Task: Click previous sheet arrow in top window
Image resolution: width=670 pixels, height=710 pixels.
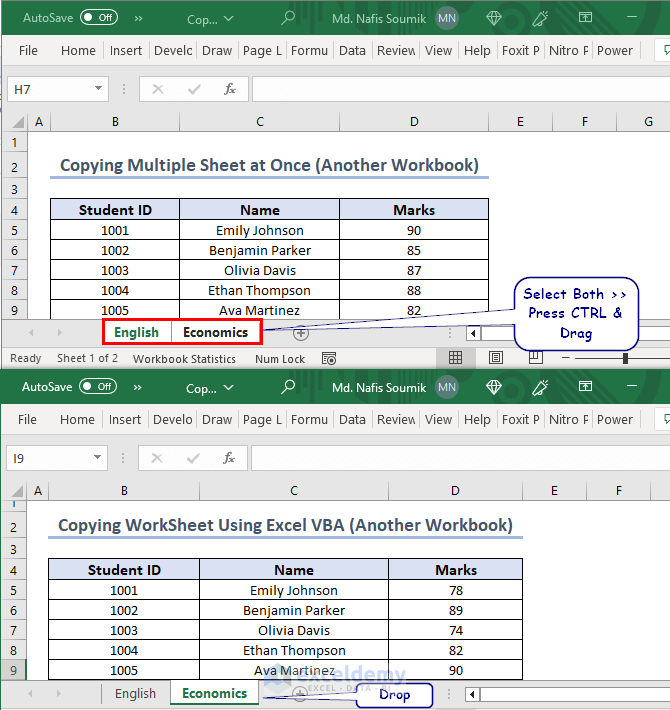Action: click(31, 332)
